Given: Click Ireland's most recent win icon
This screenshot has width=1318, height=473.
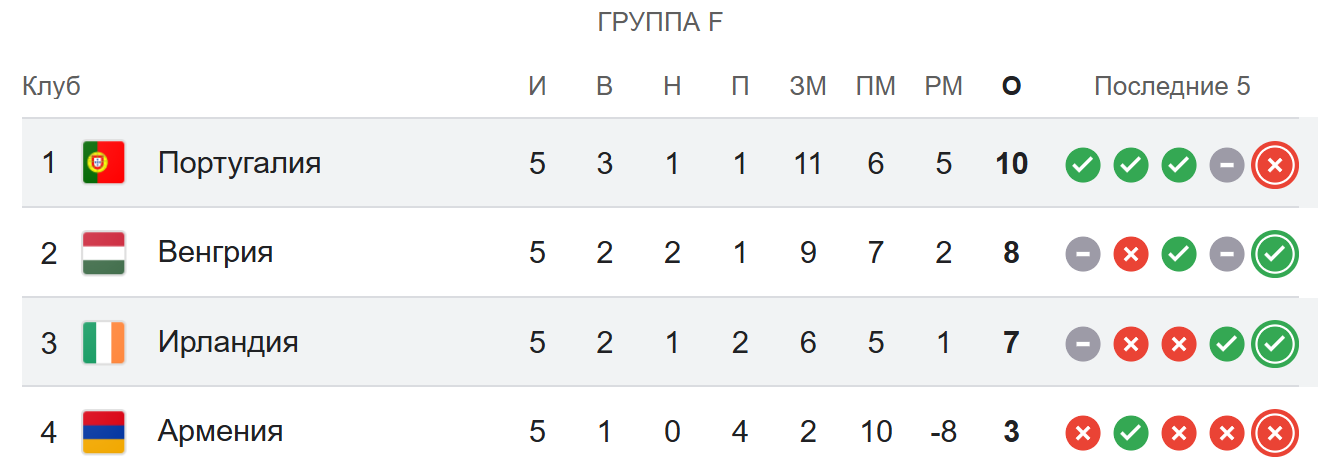Looking at the screenshot, I should [1274, 344].
